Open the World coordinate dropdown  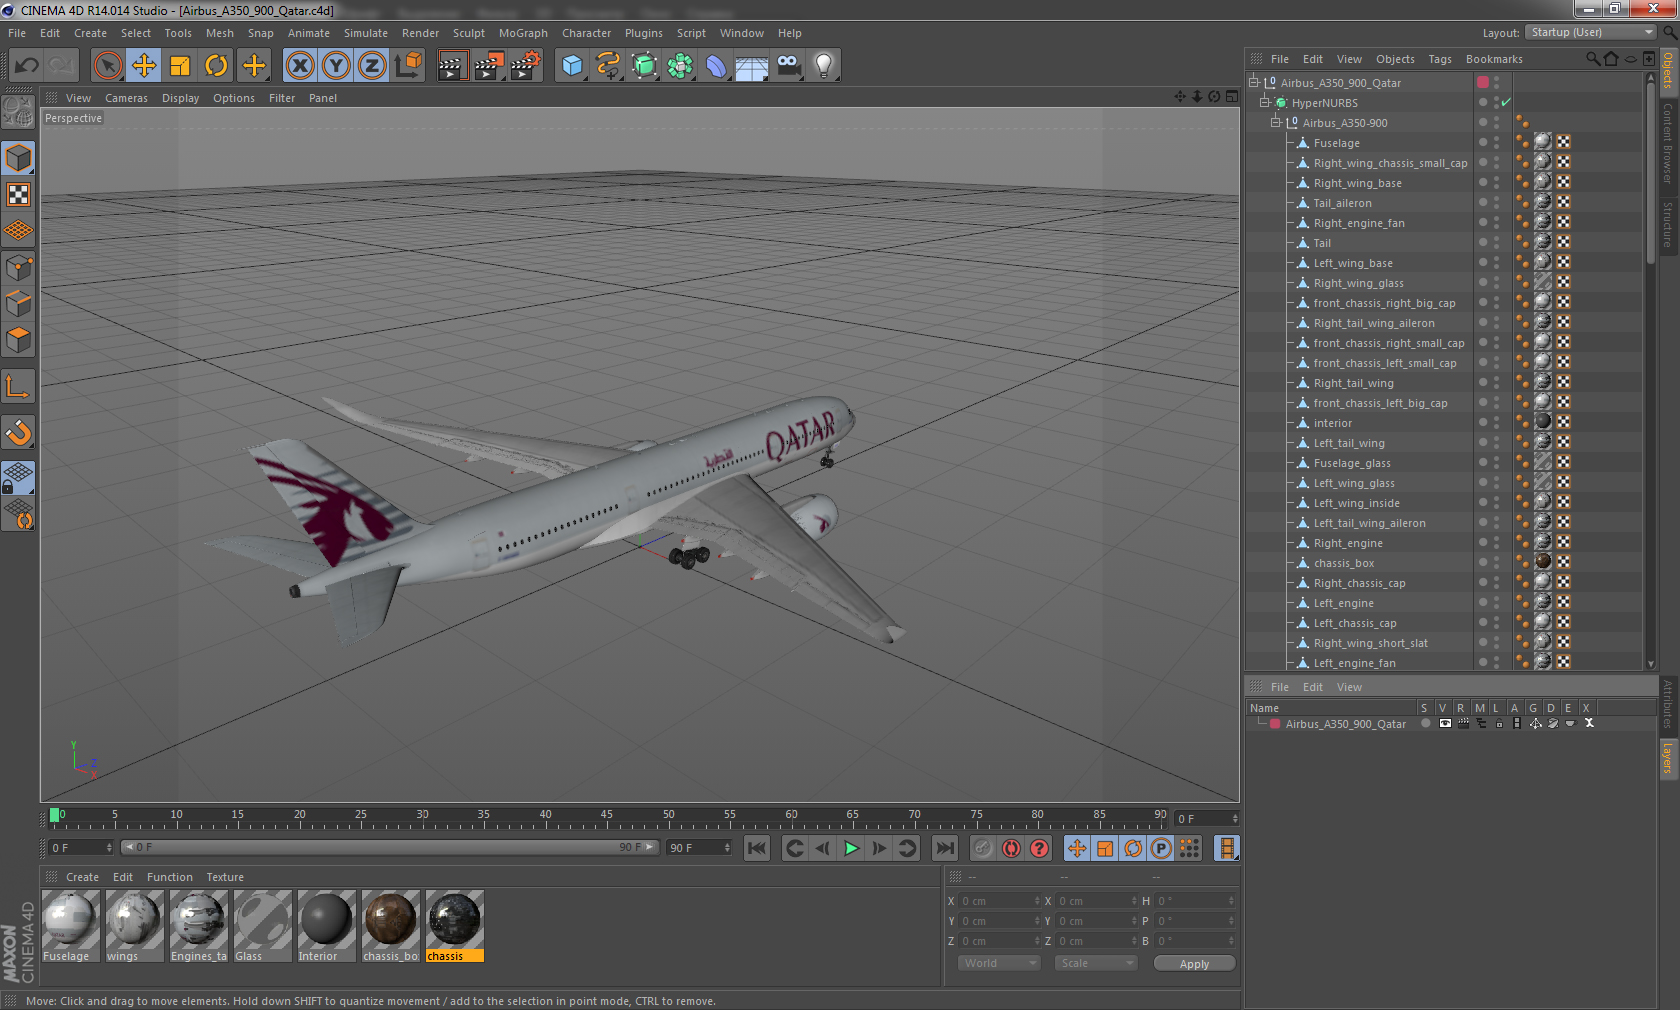pyautogui.click(x=998, y=963)
